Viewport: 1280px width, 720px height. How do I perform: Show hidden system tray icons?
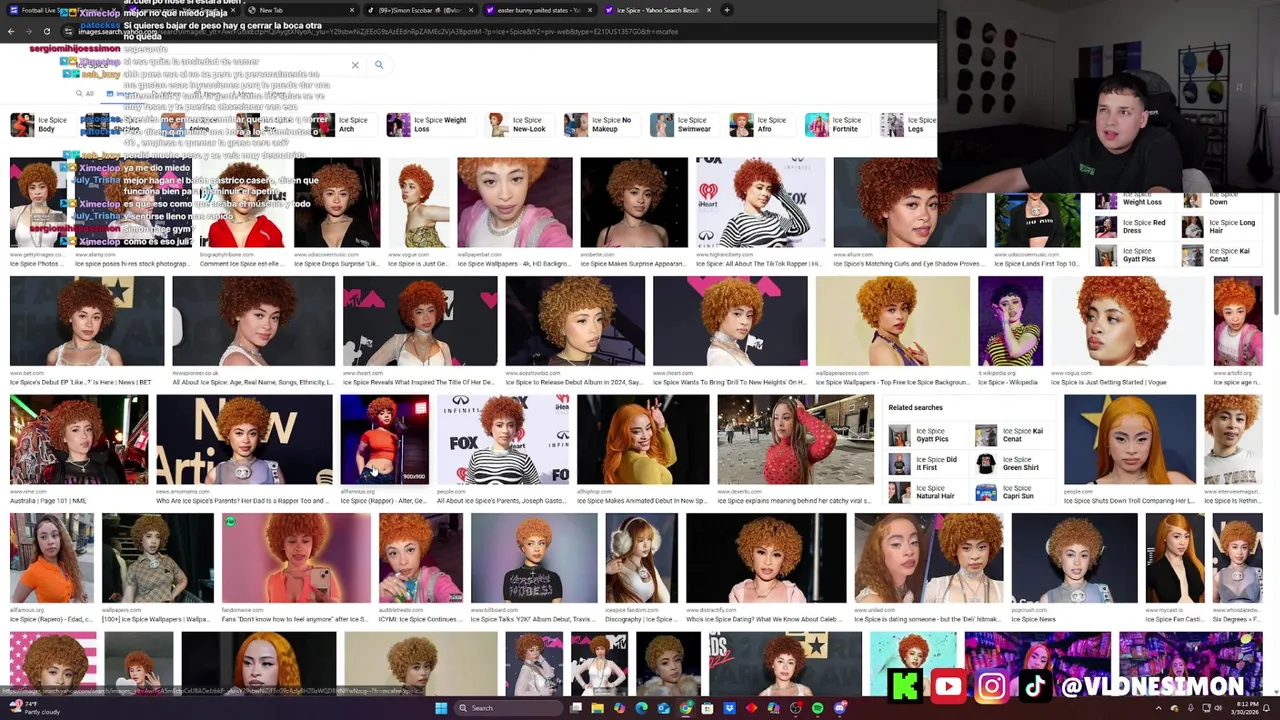pos(1159,708)
